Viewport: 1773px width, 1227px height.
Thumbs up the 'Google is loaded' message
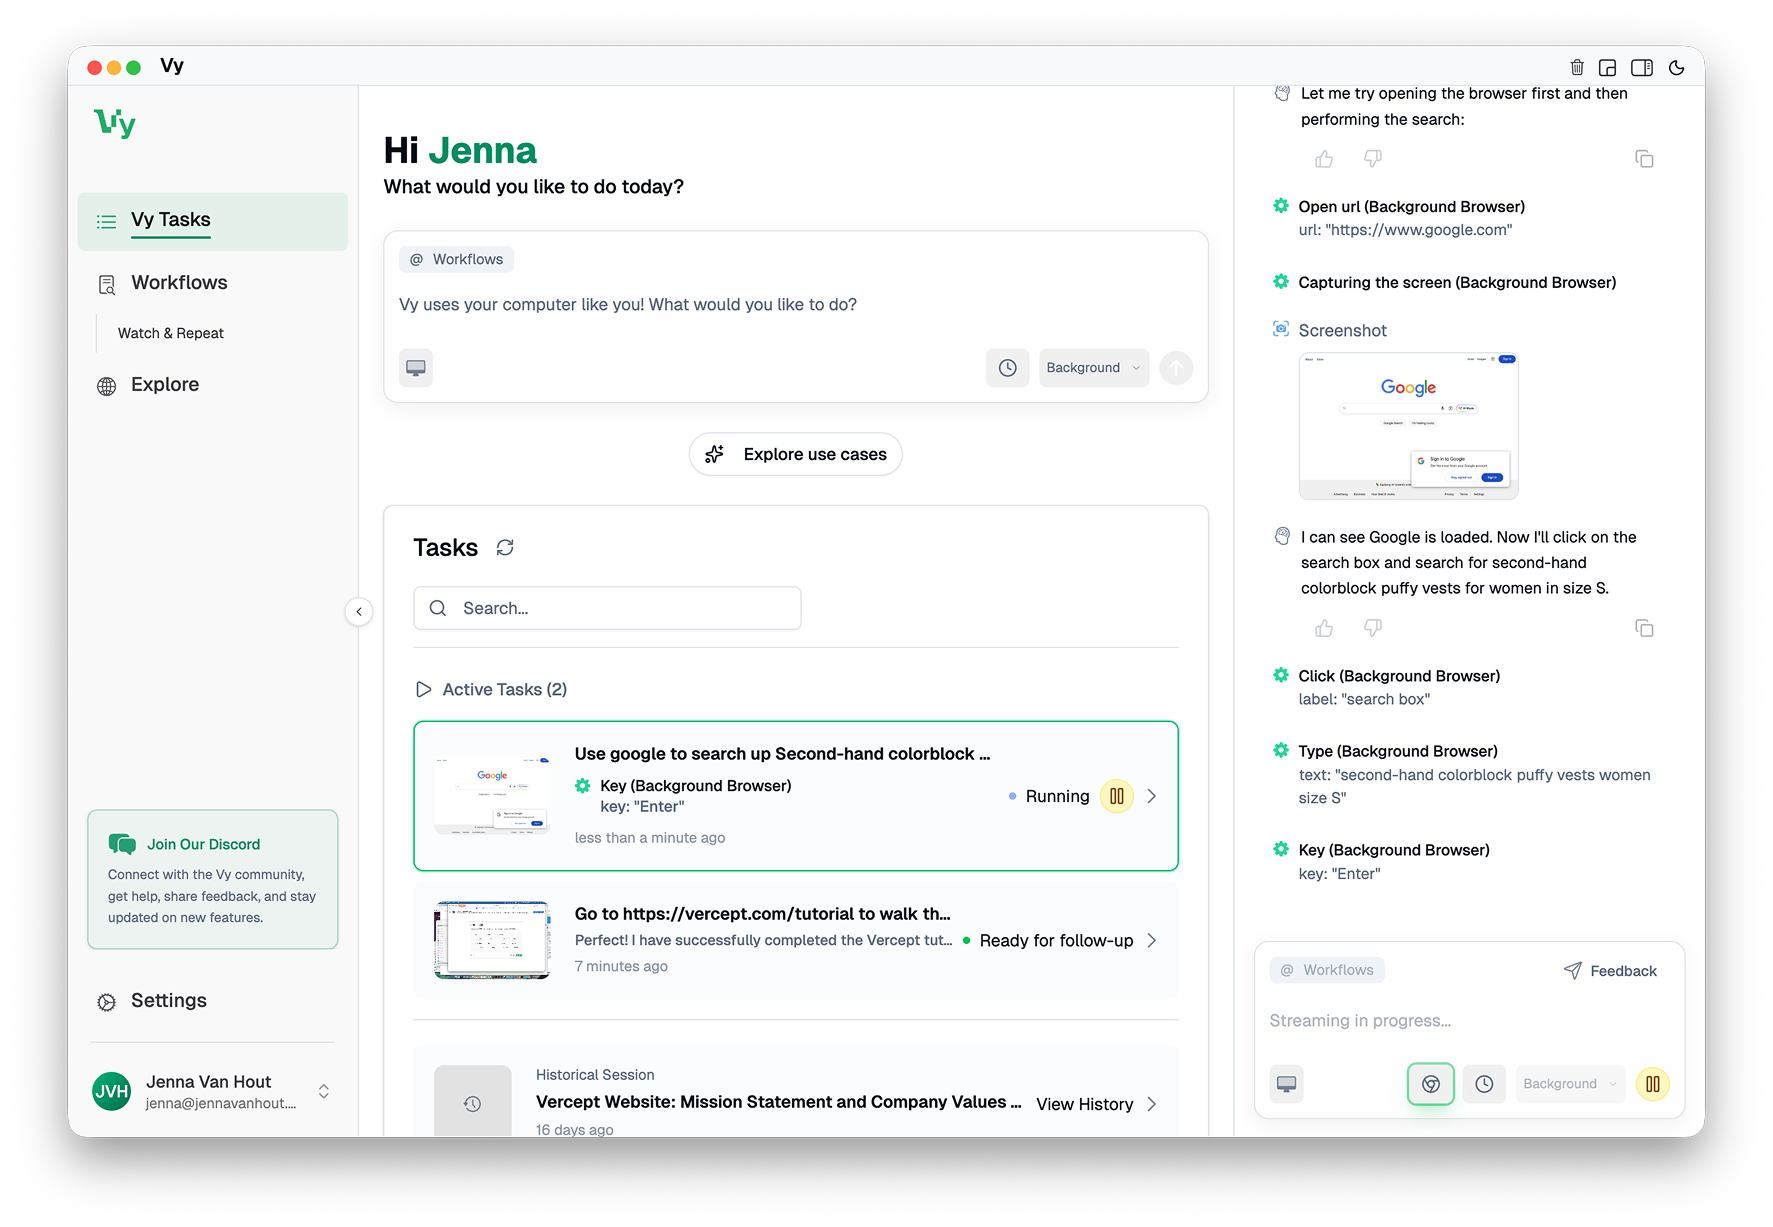1324,628
